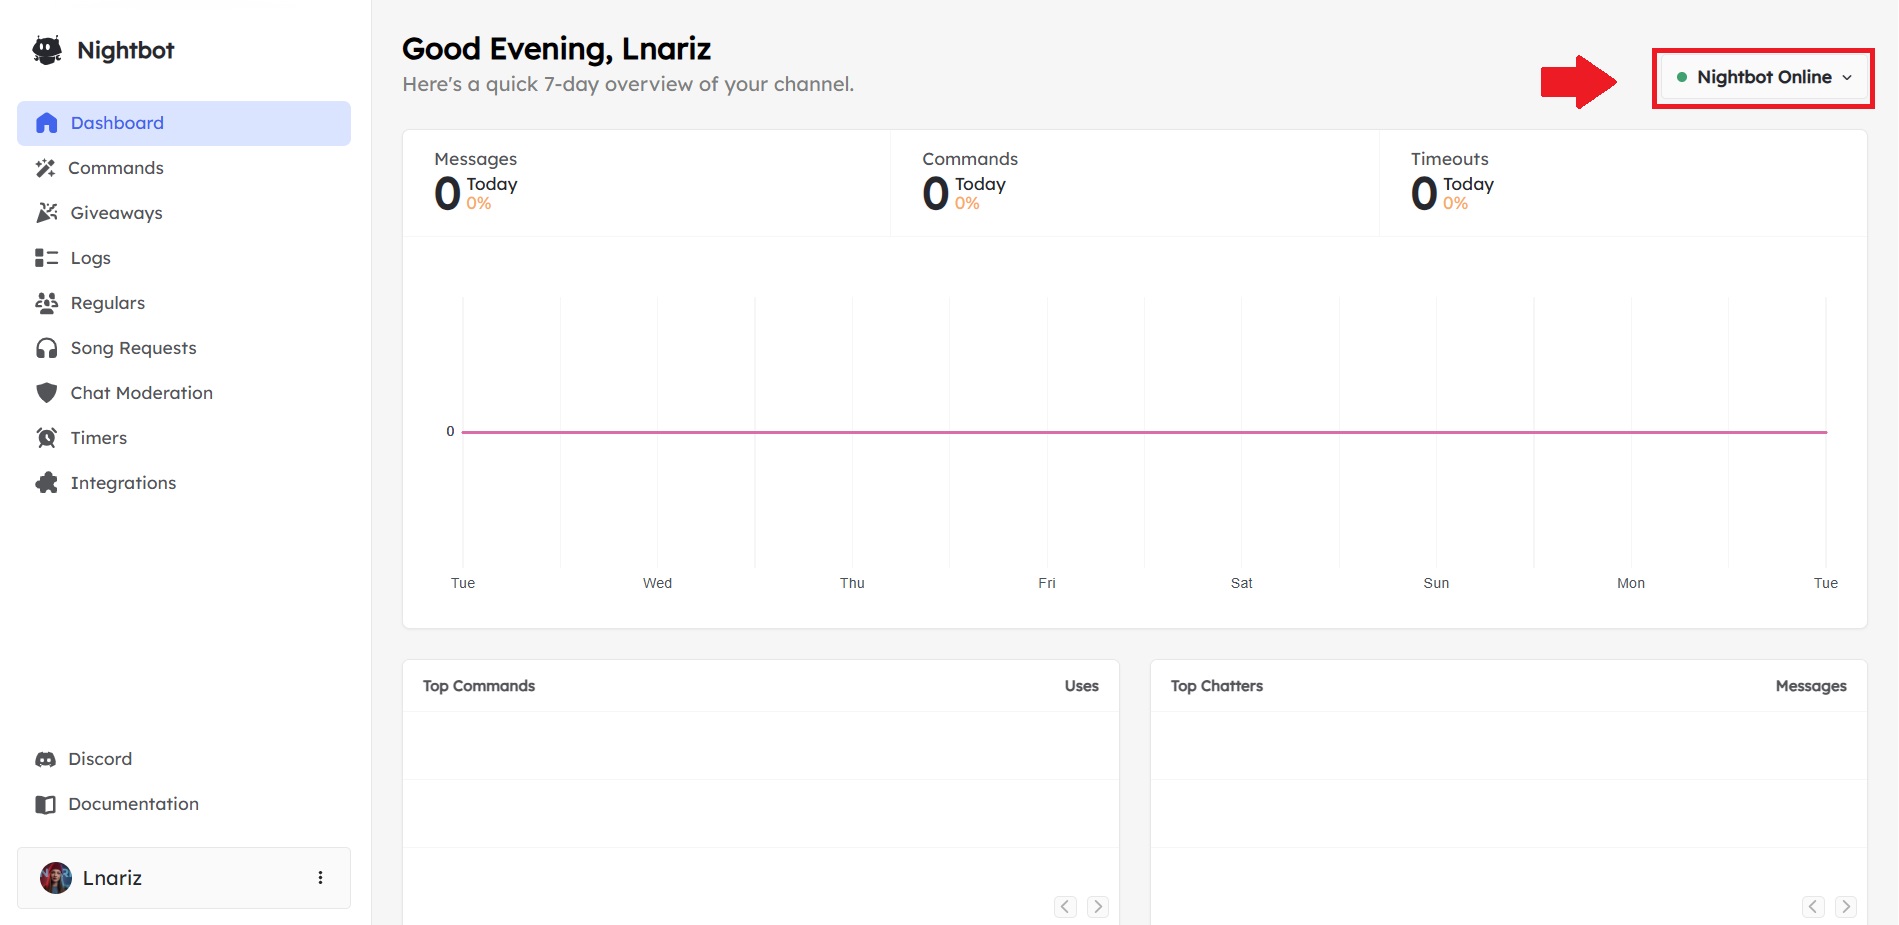Click the 7-day overview subtitle text
The height and width of the screenshot is (925, 1899).
click(628, 85)
